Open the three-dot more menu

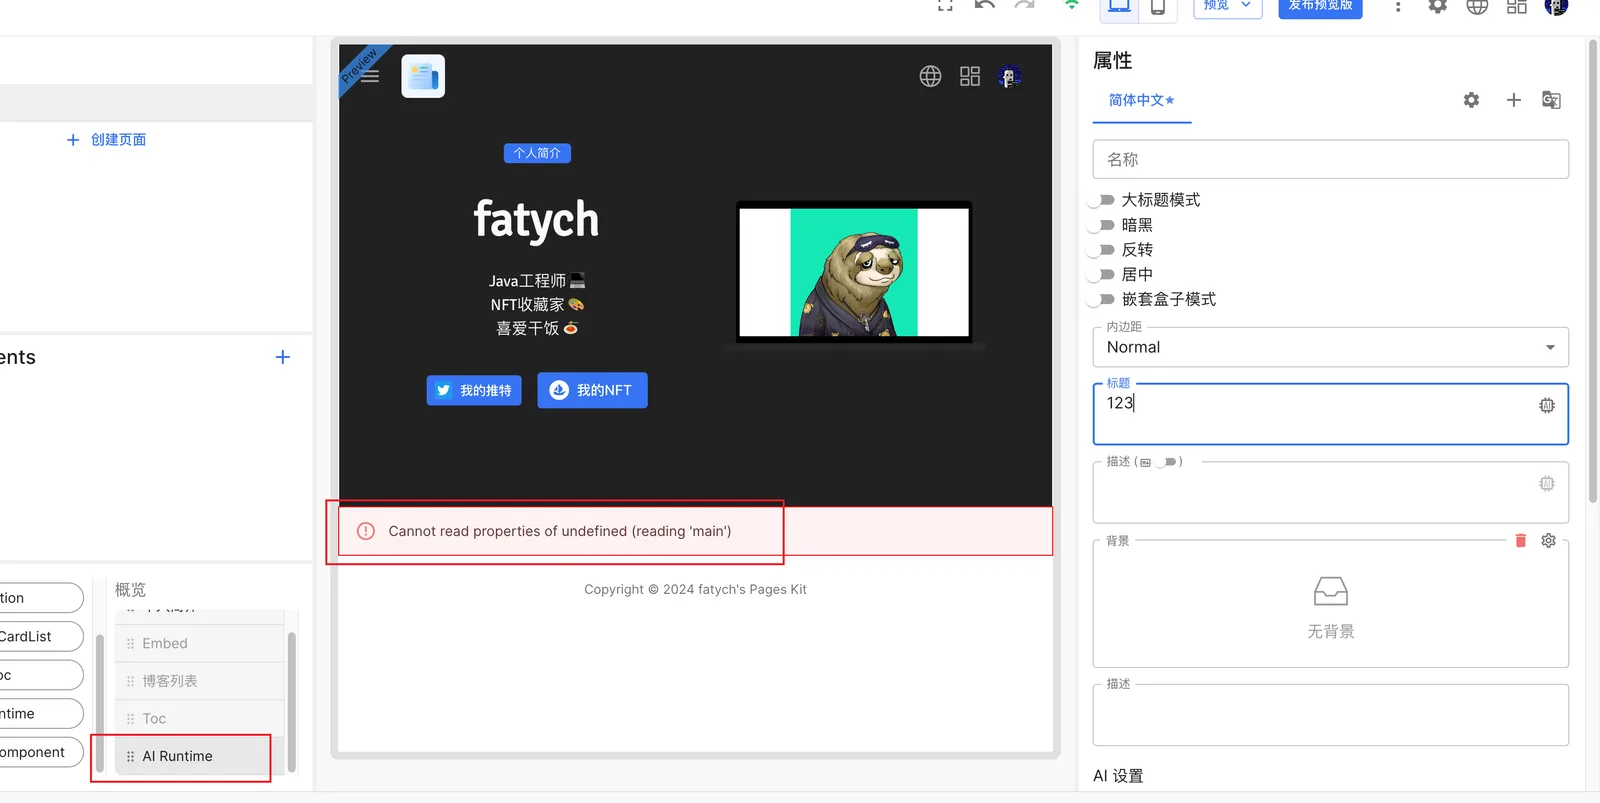[1398, 7]
